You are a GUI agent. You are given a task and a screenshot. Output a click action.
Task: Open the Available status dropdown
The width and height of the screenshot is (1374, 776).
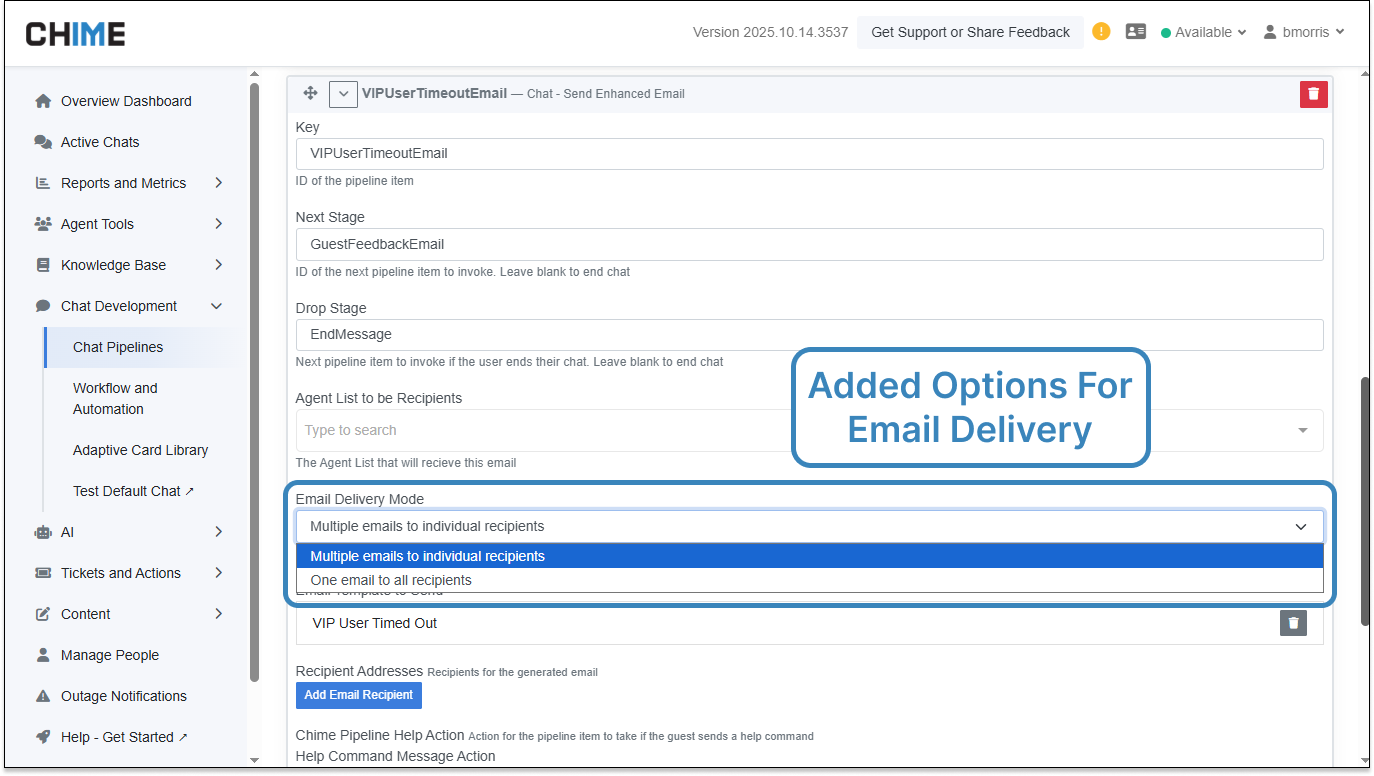pyautogui.click(x=1203, y=32)
